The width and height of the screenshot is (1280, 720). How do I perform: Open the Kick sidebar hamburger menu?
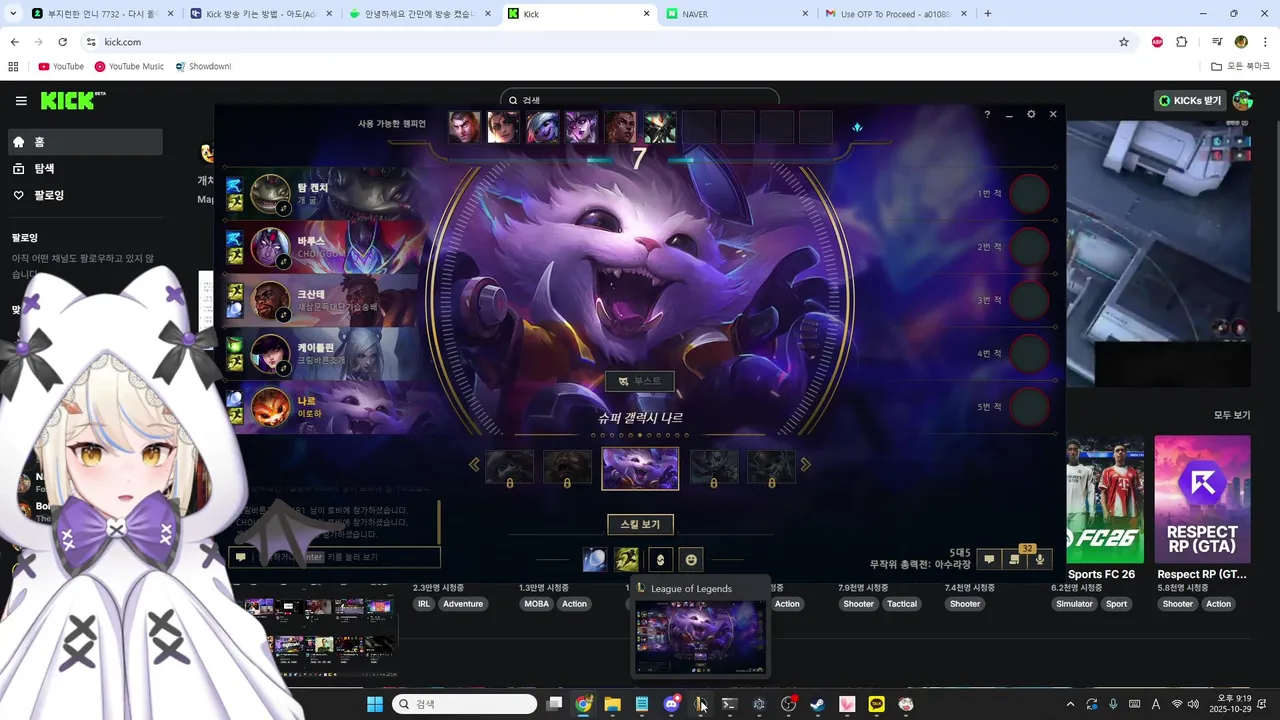coord(21,101)
